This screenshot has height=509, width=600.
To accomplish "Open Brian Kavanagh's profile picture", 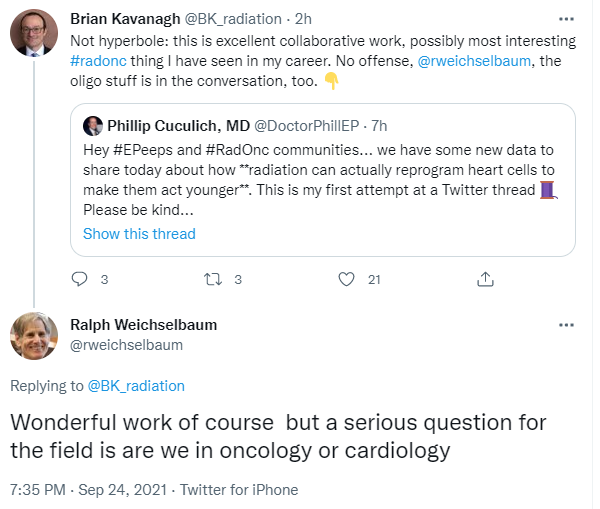I will click(33, 33).
